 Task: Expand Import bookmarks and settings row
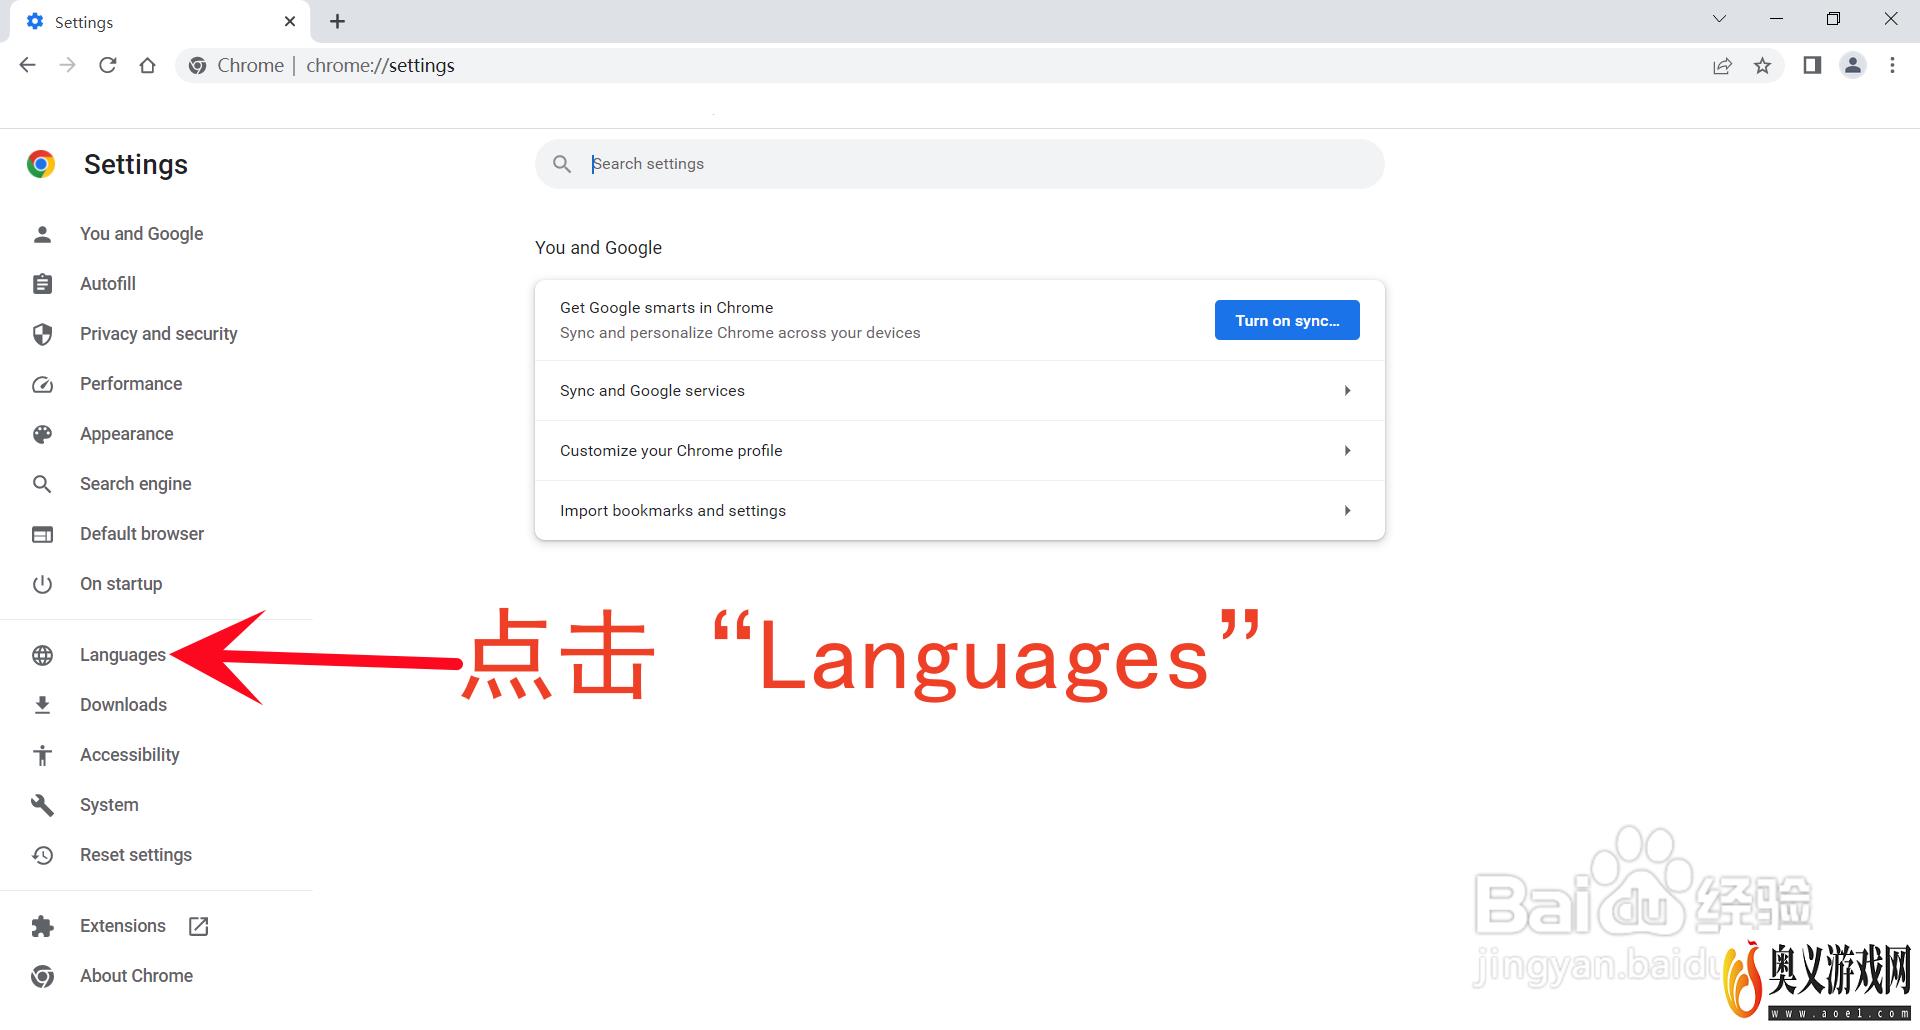pyautogui.click(x=960, y=511)
